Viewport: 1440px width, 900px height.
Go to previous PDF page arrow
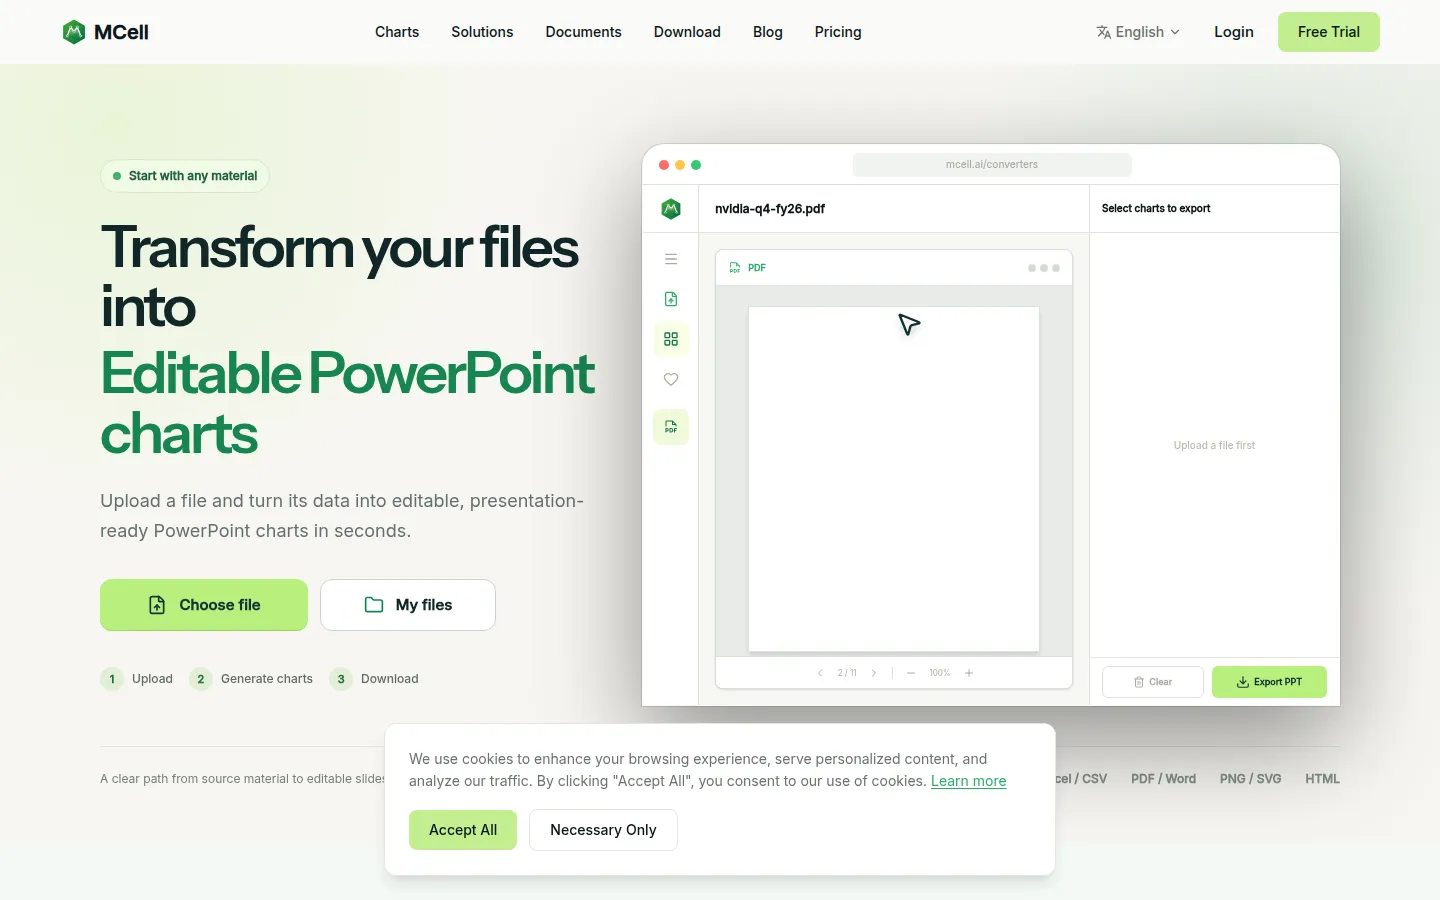pyautogui.click(x=820, y=673)
